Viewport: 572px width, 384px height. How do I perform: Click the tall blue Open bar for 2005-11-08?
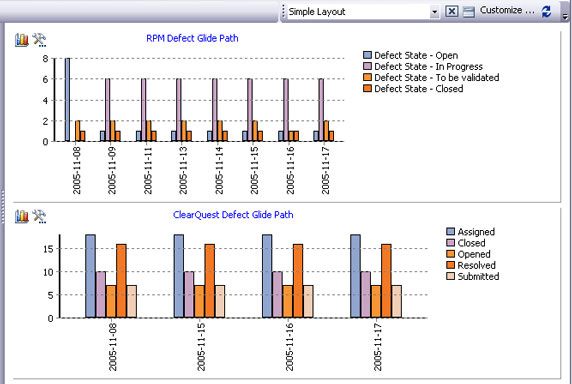pos(67,100)
